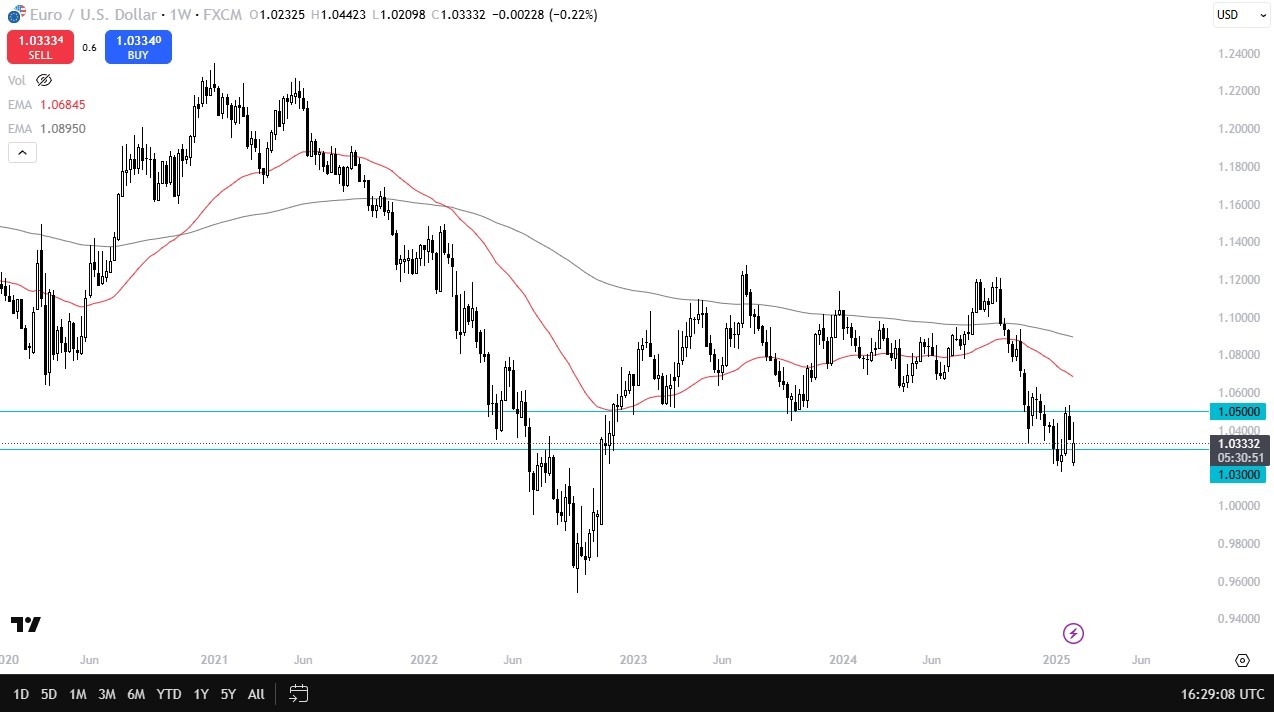1274x712 pixels.
Task: Select the All time range
Action: [256, 693]
